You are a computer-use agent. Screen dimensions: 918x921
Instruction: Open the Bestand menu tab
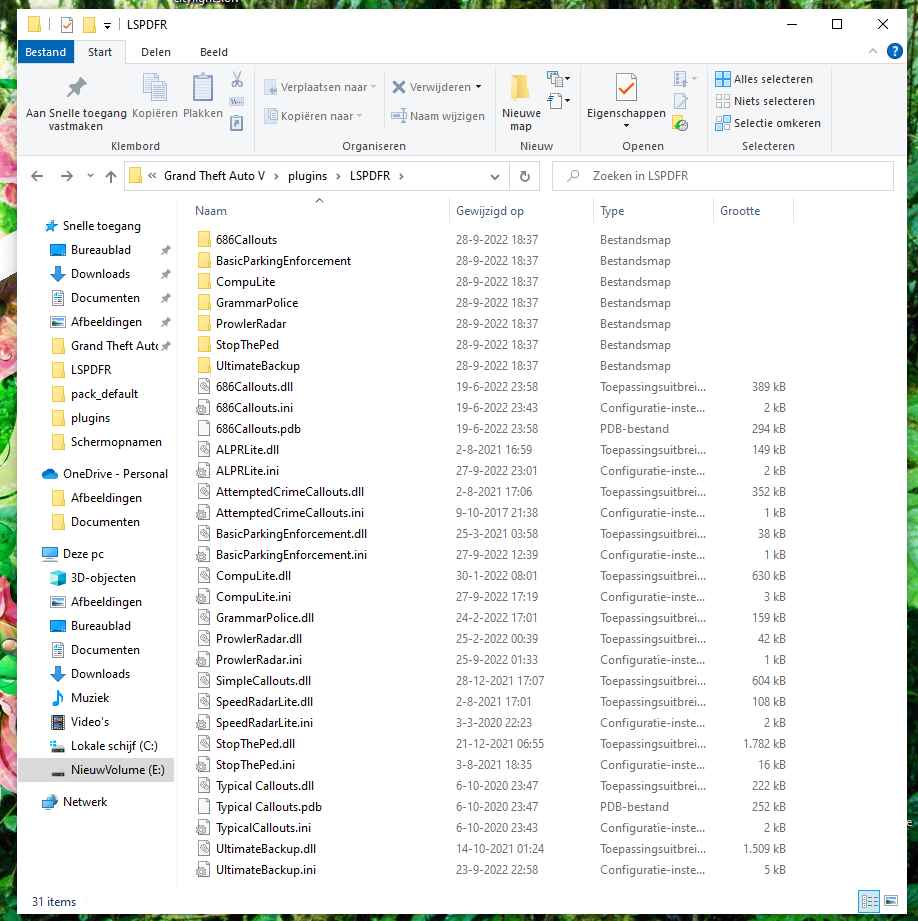[45, 52]
